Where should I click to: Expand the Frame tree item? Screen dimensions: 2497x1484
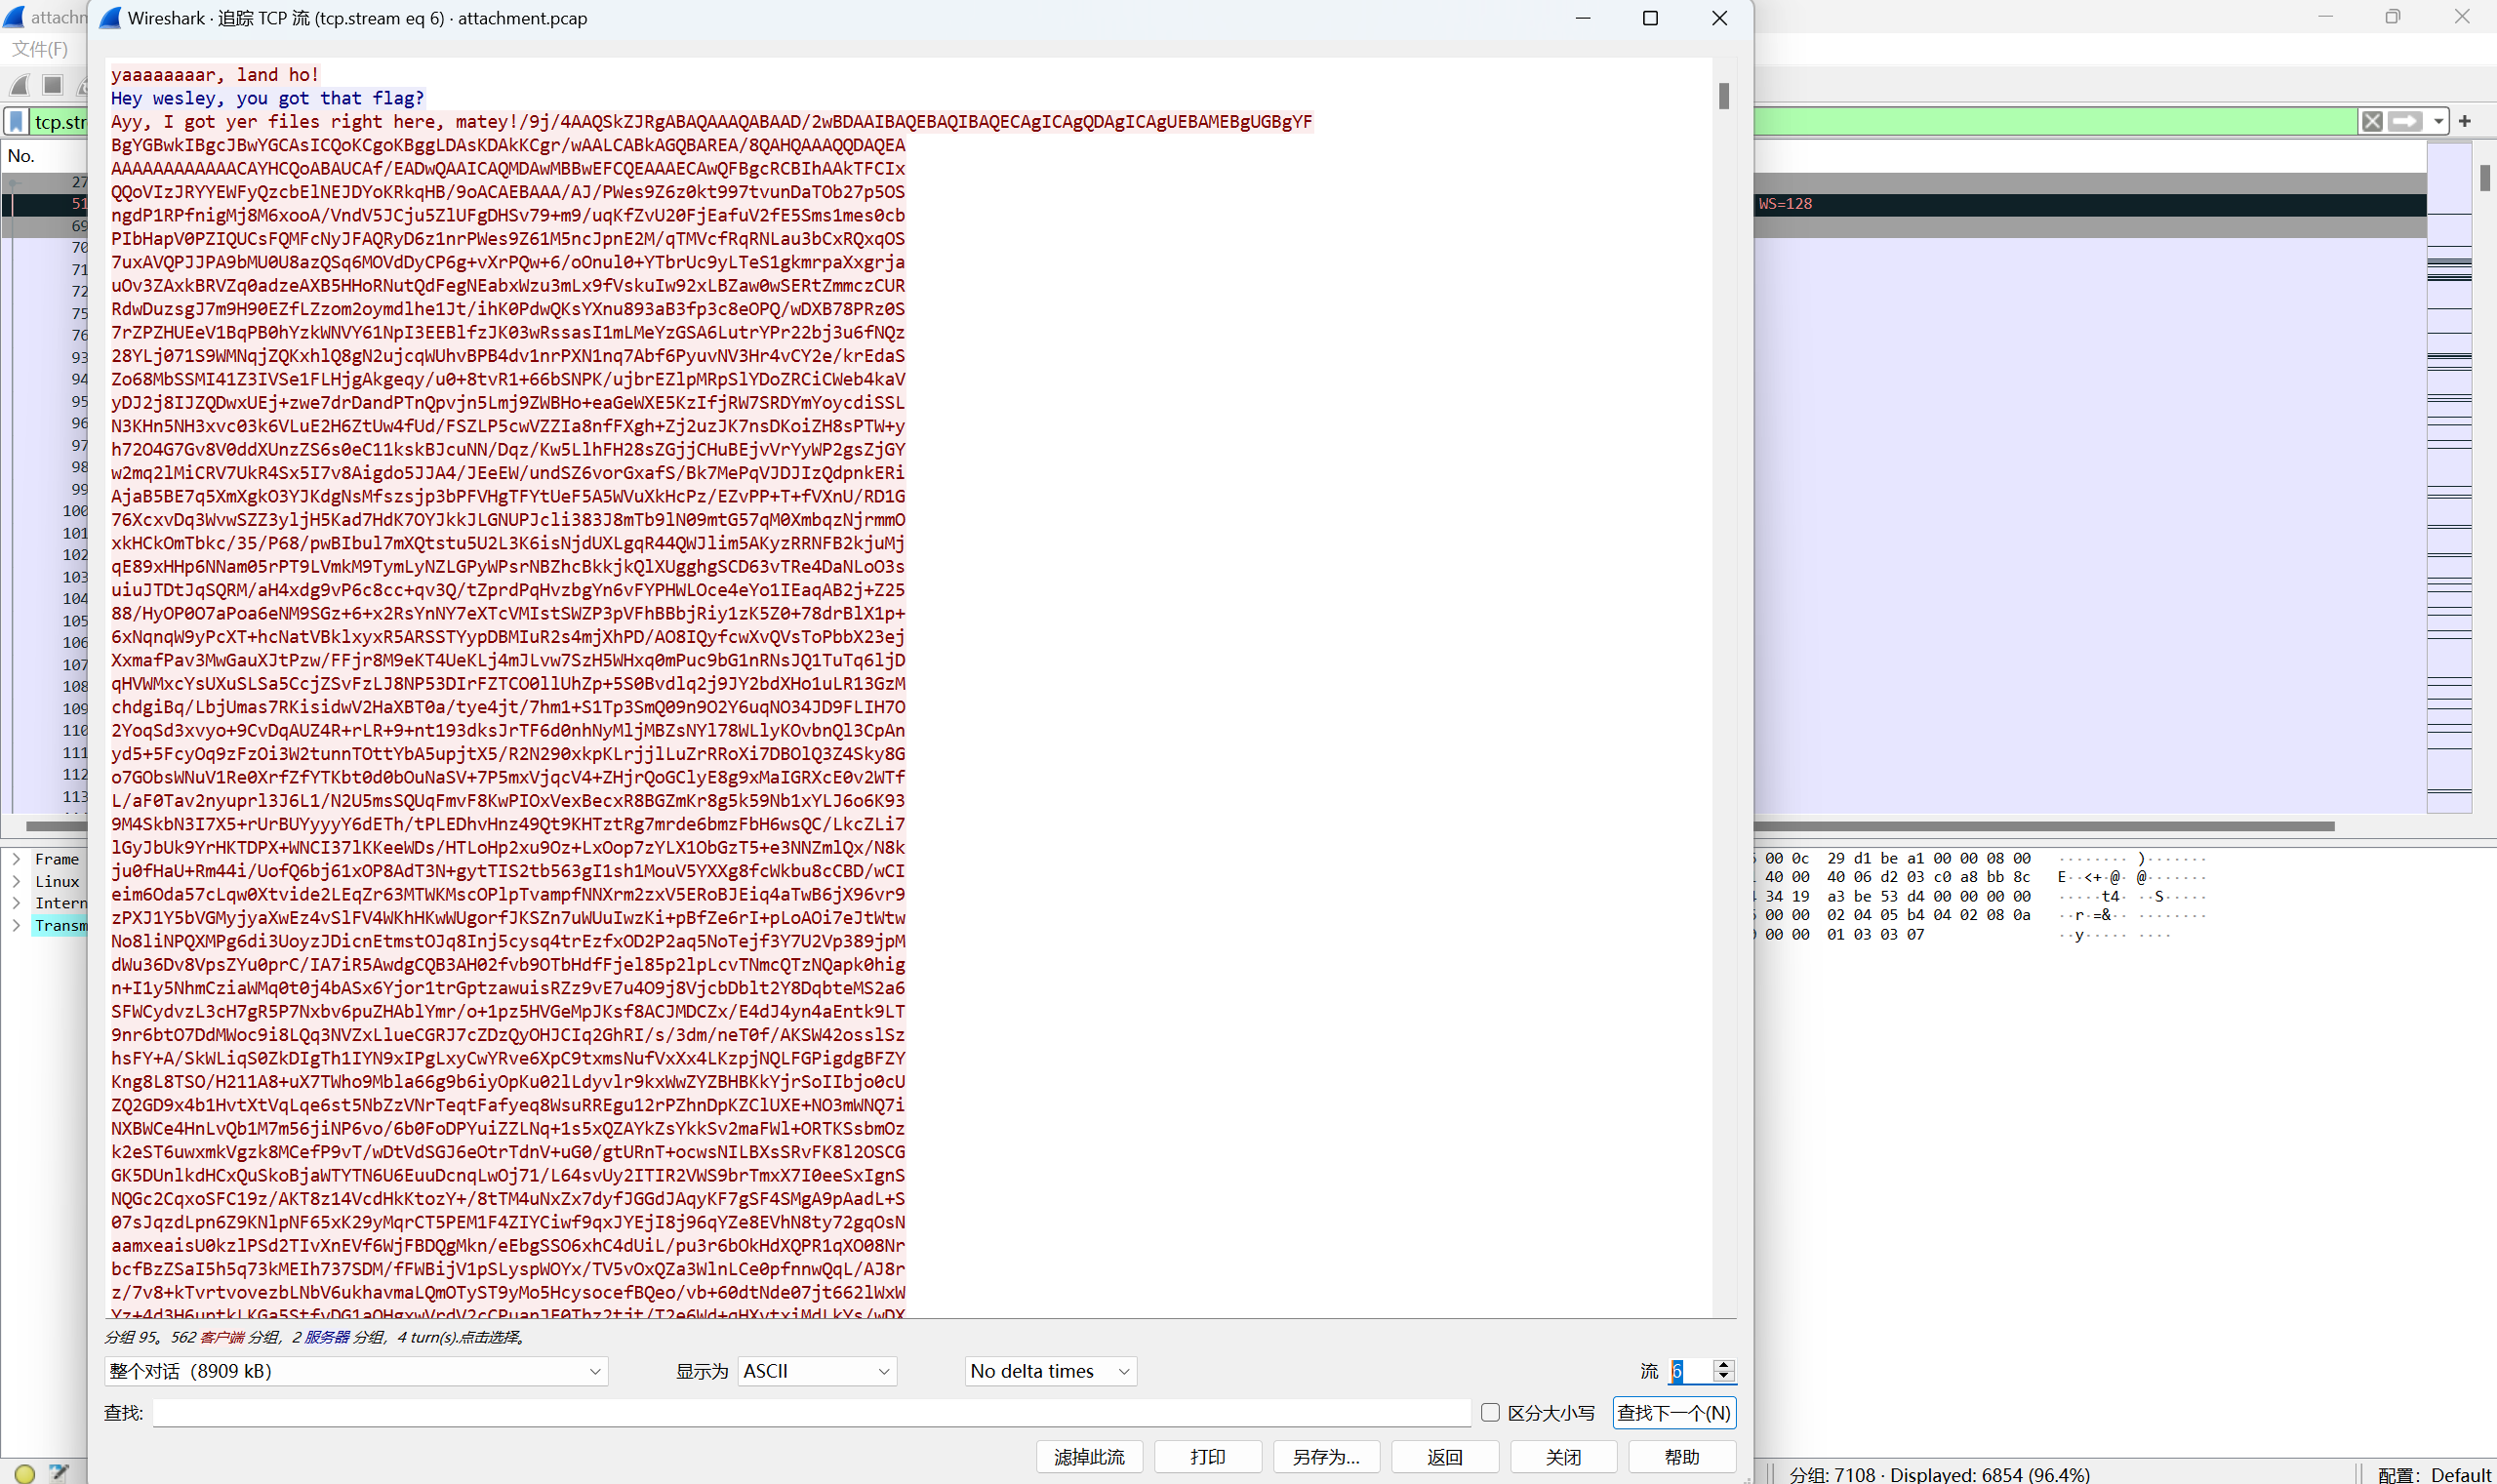16,859
